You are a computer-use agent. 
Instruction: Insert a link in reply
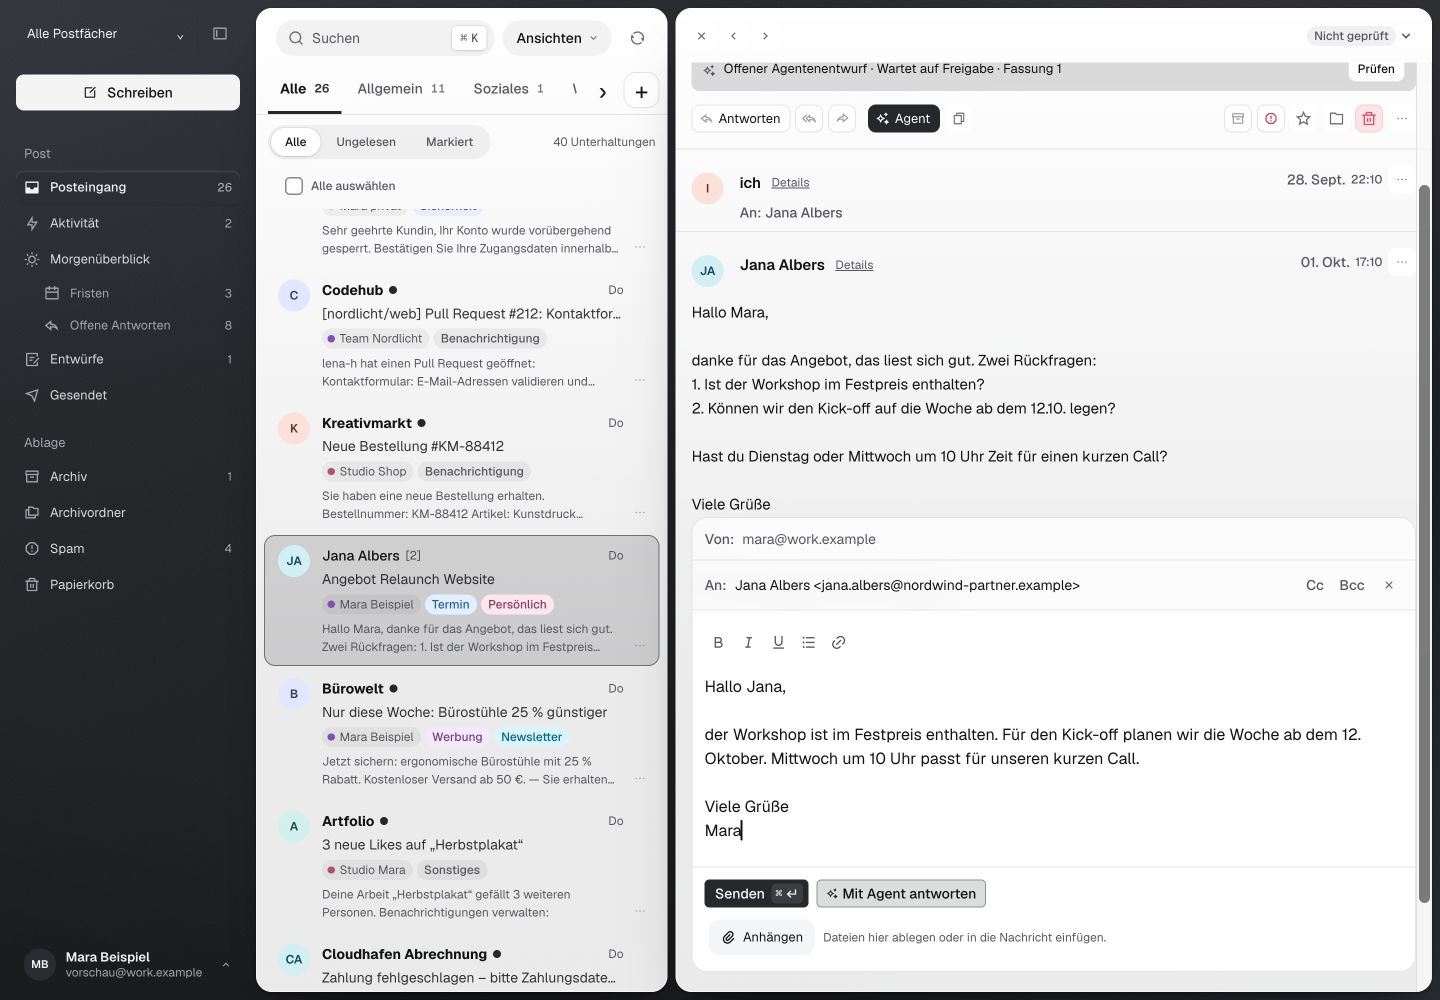[839, 642]
